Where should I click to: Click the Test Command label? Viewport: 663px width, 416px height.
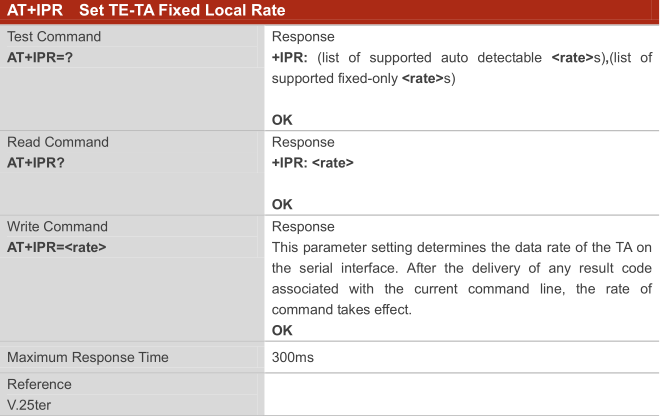(x=54, y=37)
